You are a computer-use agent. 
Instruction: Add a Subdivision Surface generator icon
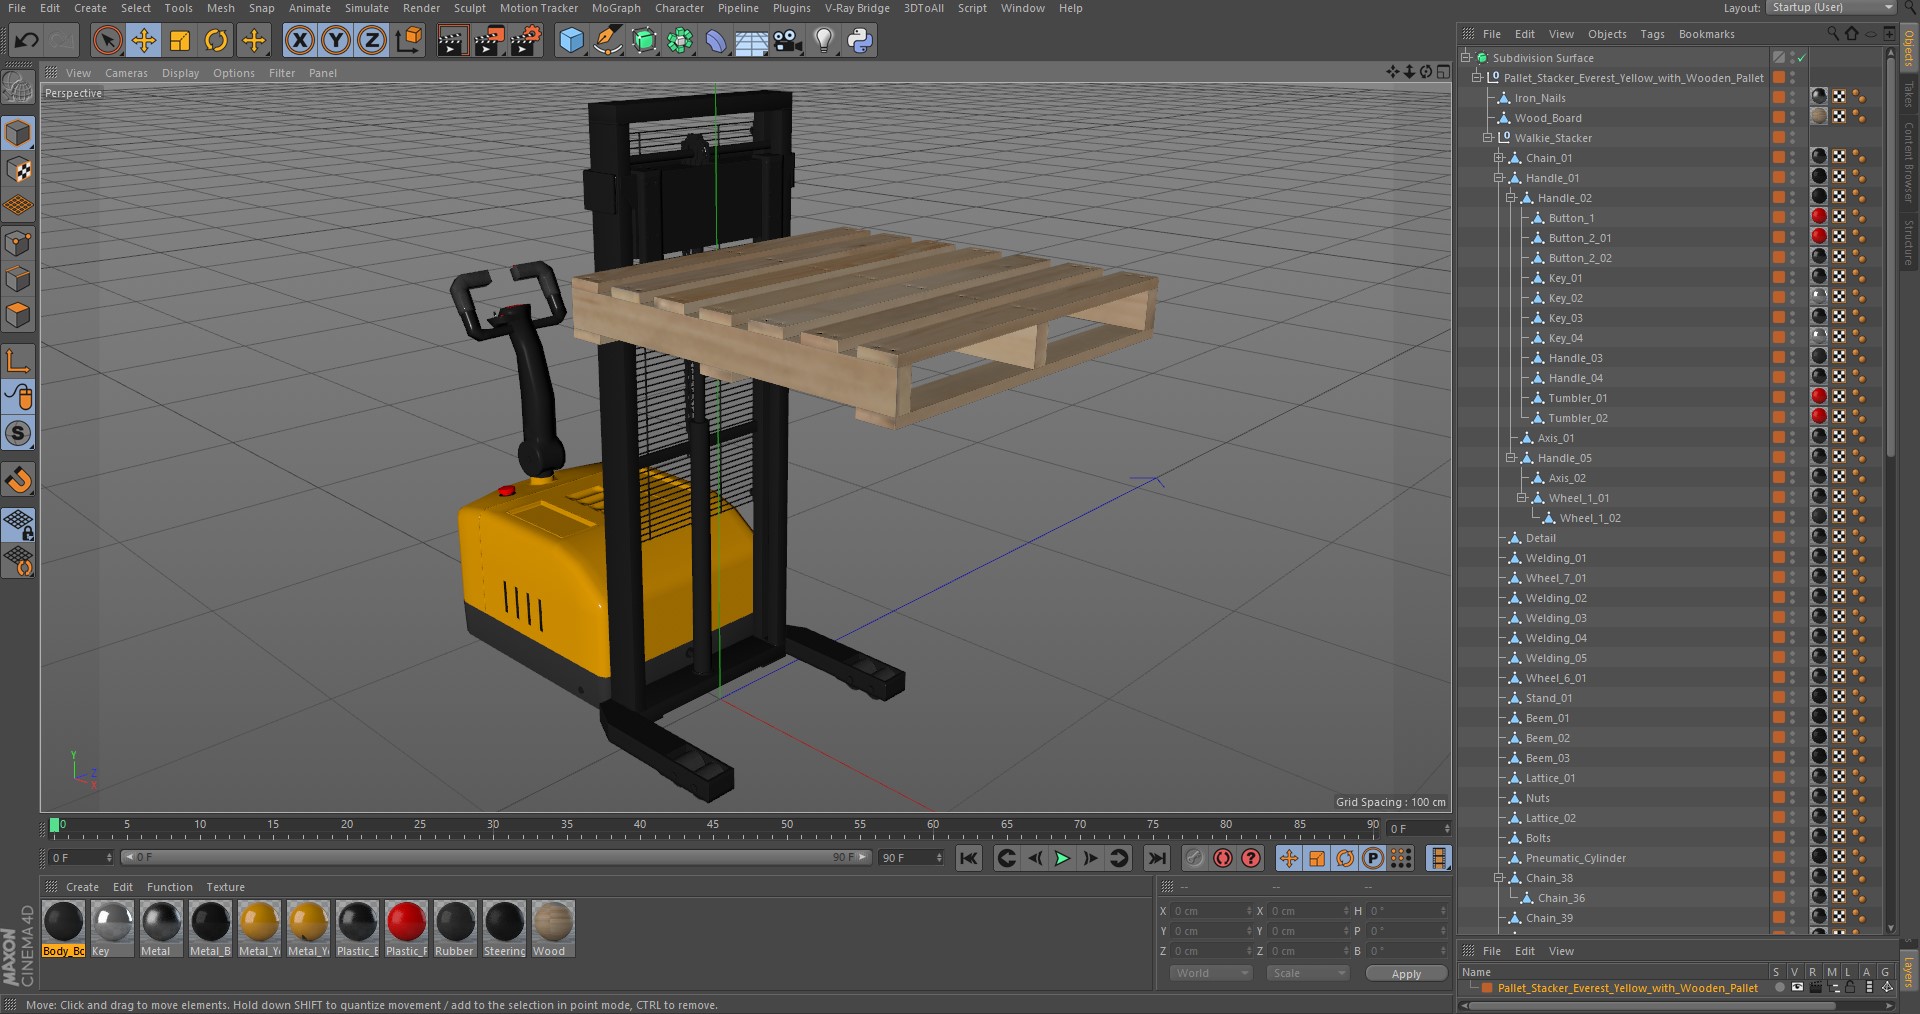pyautogui.click(x=644, y=40)
